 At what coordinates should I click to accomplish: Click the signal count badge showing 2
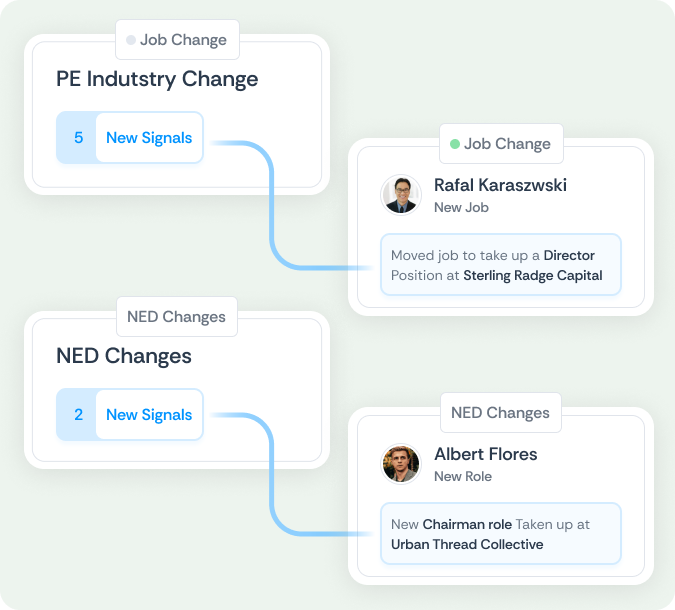pyautogui.click(x=78, y=415)
